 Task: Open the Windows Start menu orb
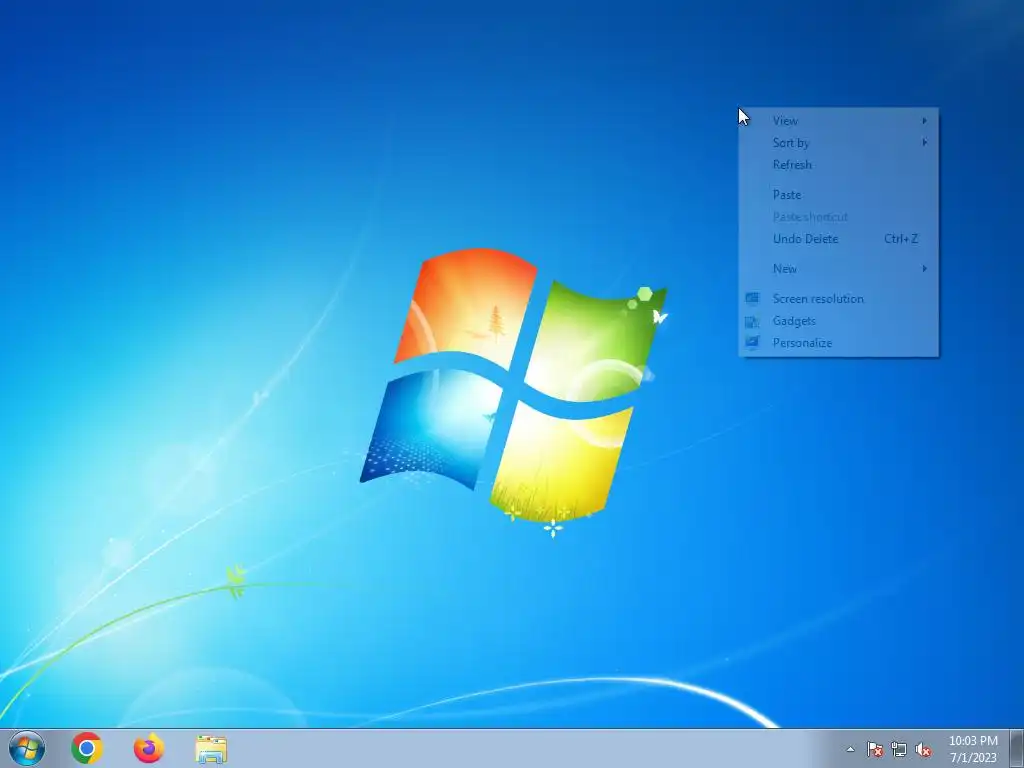(x=27, y=748)
